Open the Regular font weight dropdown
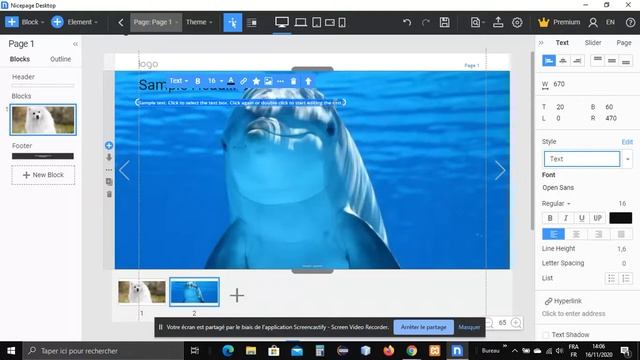Viewport: 640px width, 360px height. click(x=556, y=203)
